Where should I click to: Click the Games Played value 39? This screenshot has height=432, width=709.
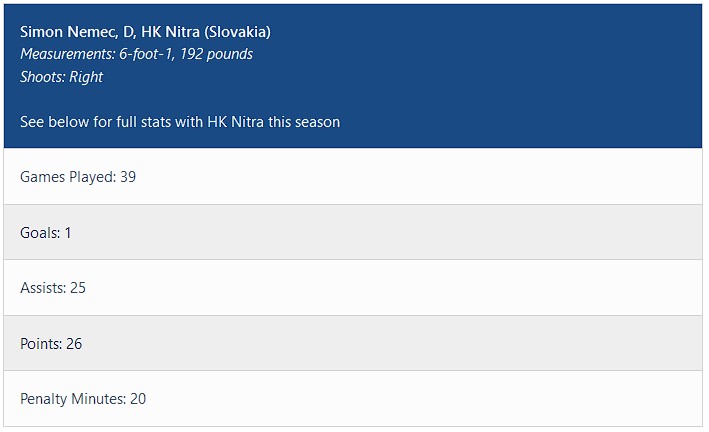128,177
